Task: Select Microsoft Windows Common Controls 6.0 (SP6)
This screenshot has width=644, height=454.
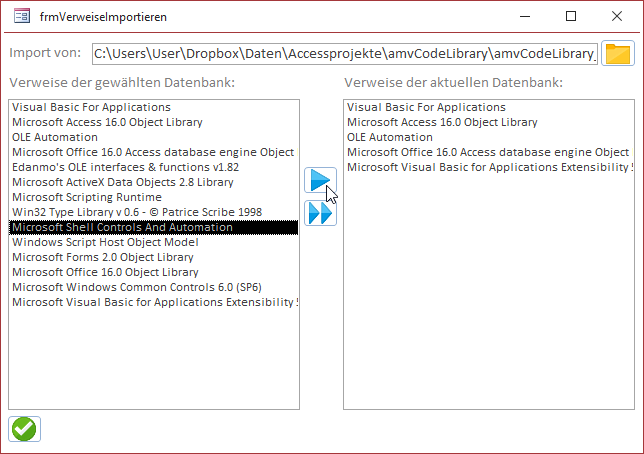Action: [x=132, y=287]
